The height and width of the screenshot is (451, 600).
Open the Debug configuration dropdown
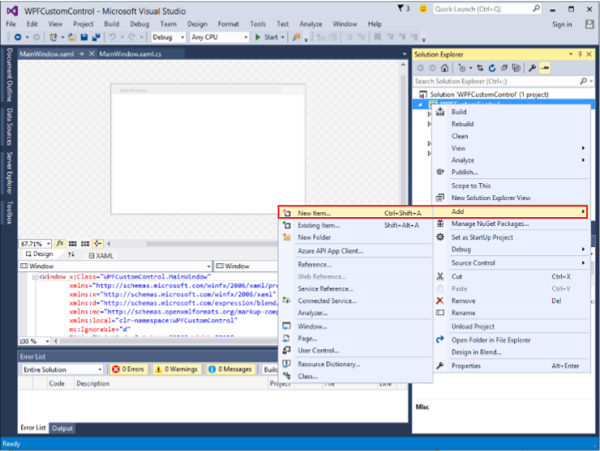pos(167,37)
